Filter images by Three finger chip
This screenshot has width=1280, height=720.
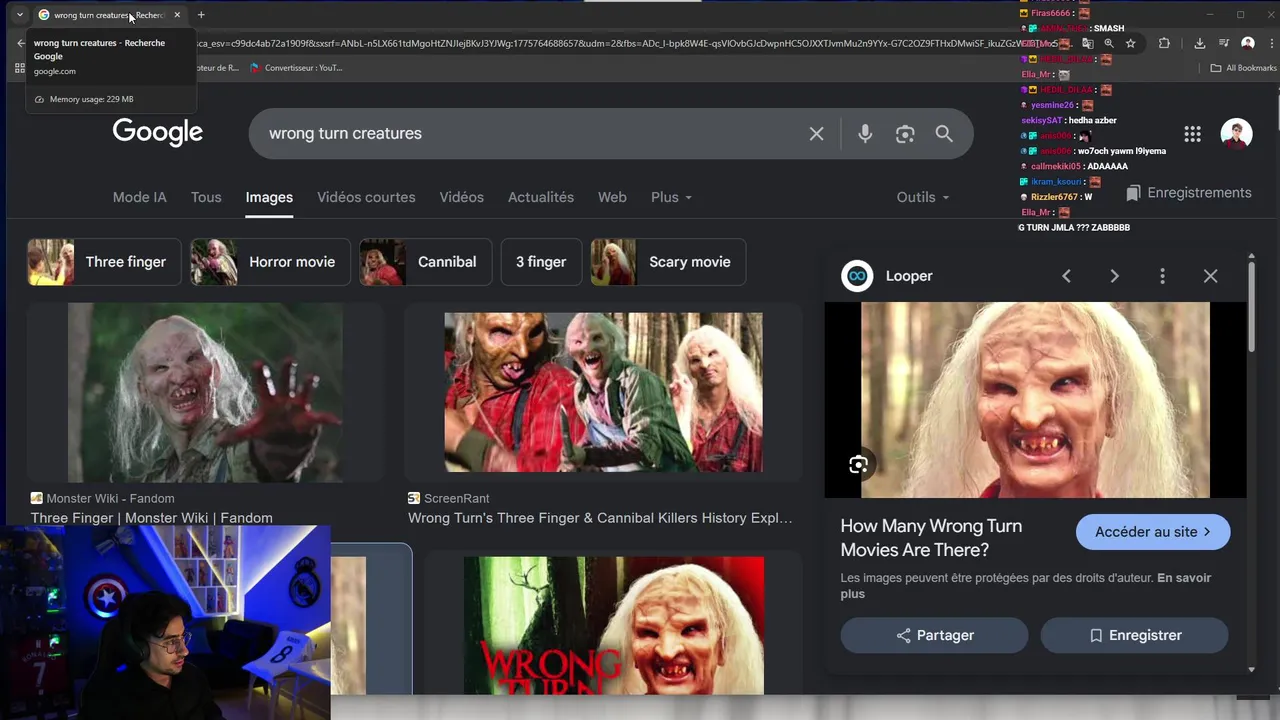[104, 262]
